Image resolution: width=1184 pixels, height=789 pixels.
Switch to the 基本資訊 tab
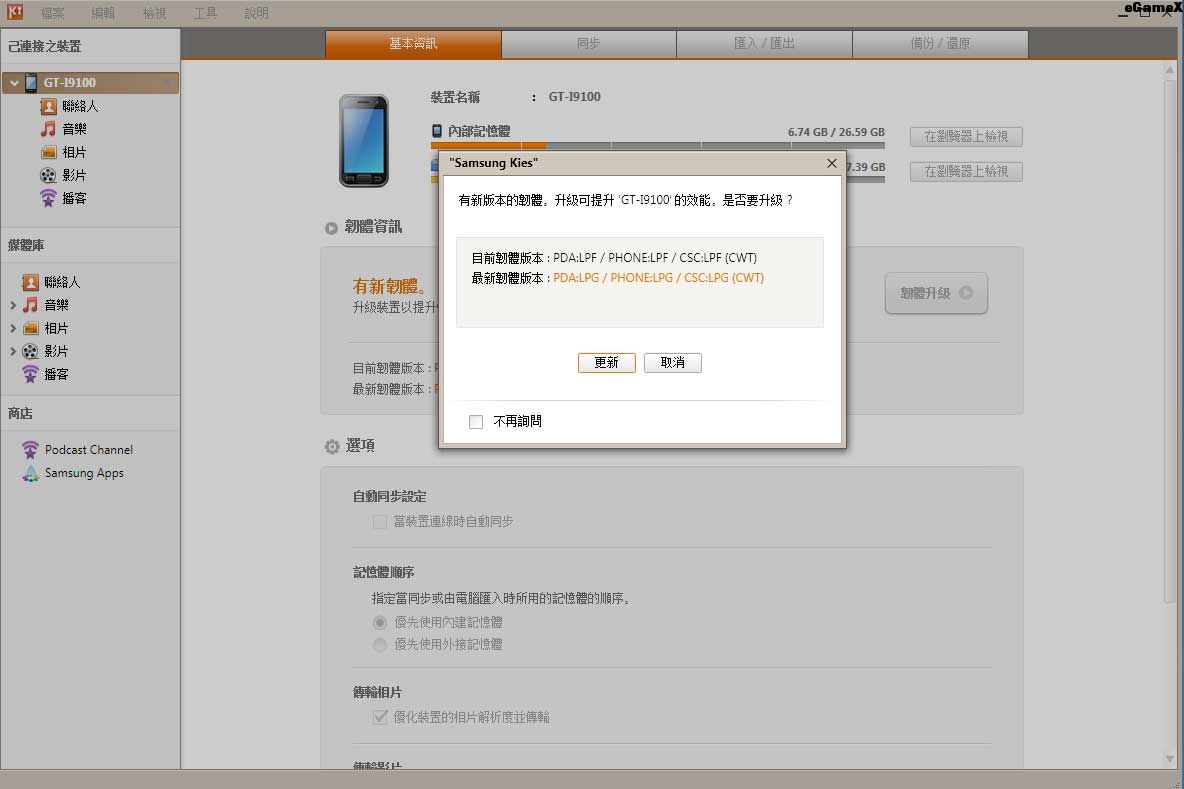[x=413, y=44]
